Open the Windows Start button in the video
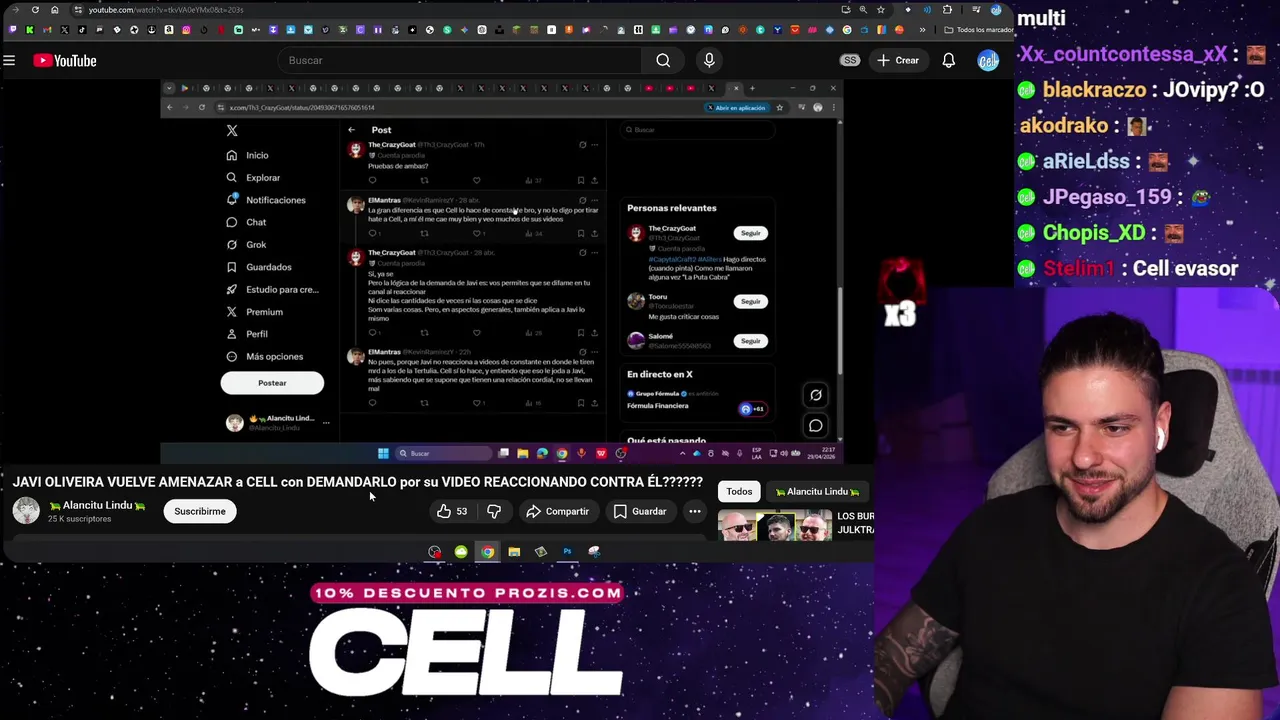Image resolution: width=1280 pixels, height=720 pixels. pyautogui.click(x=383, y=454)
